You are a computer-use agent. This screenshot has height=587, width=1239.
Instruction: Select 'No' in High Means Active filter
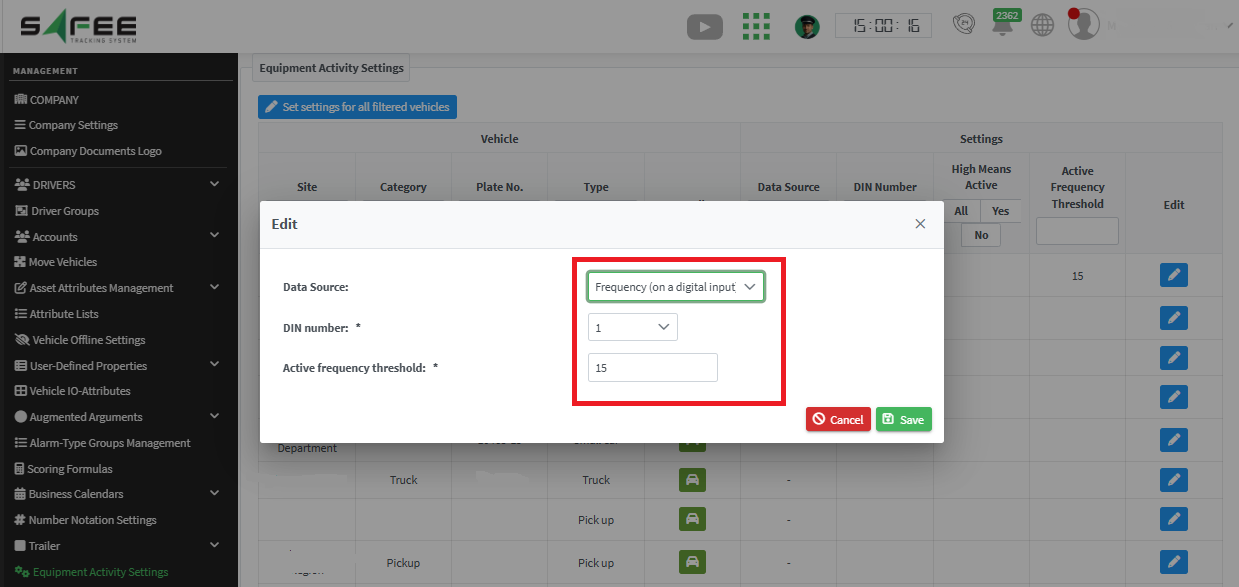[x=981, y=235]
